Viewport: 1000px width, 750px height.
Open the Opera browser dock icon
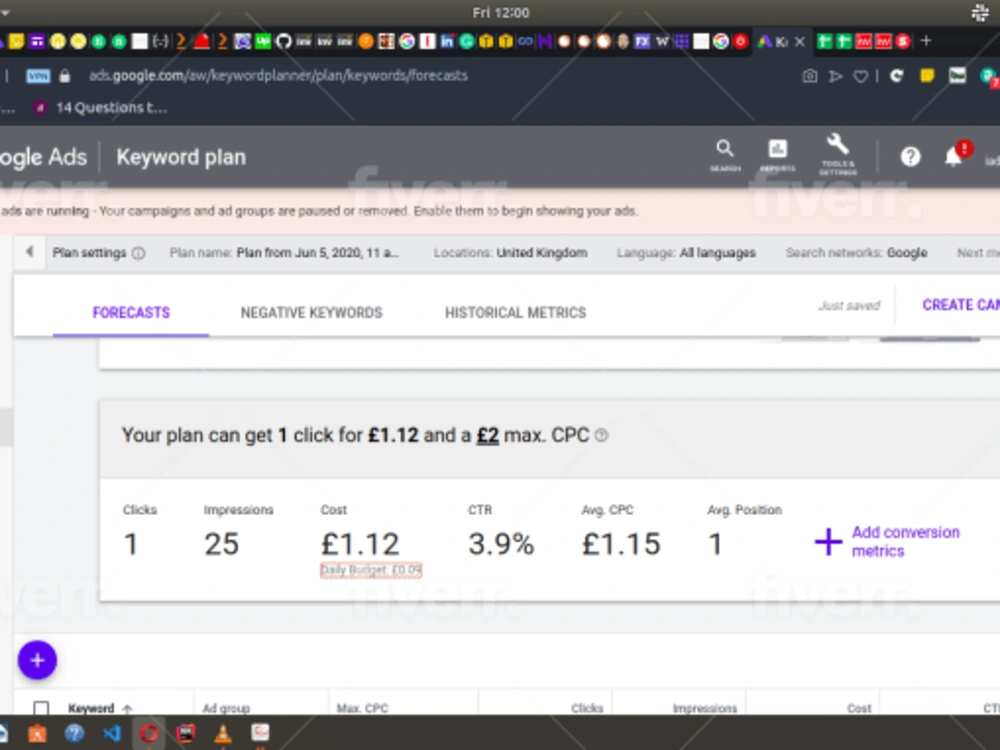[x=149, y=733]
